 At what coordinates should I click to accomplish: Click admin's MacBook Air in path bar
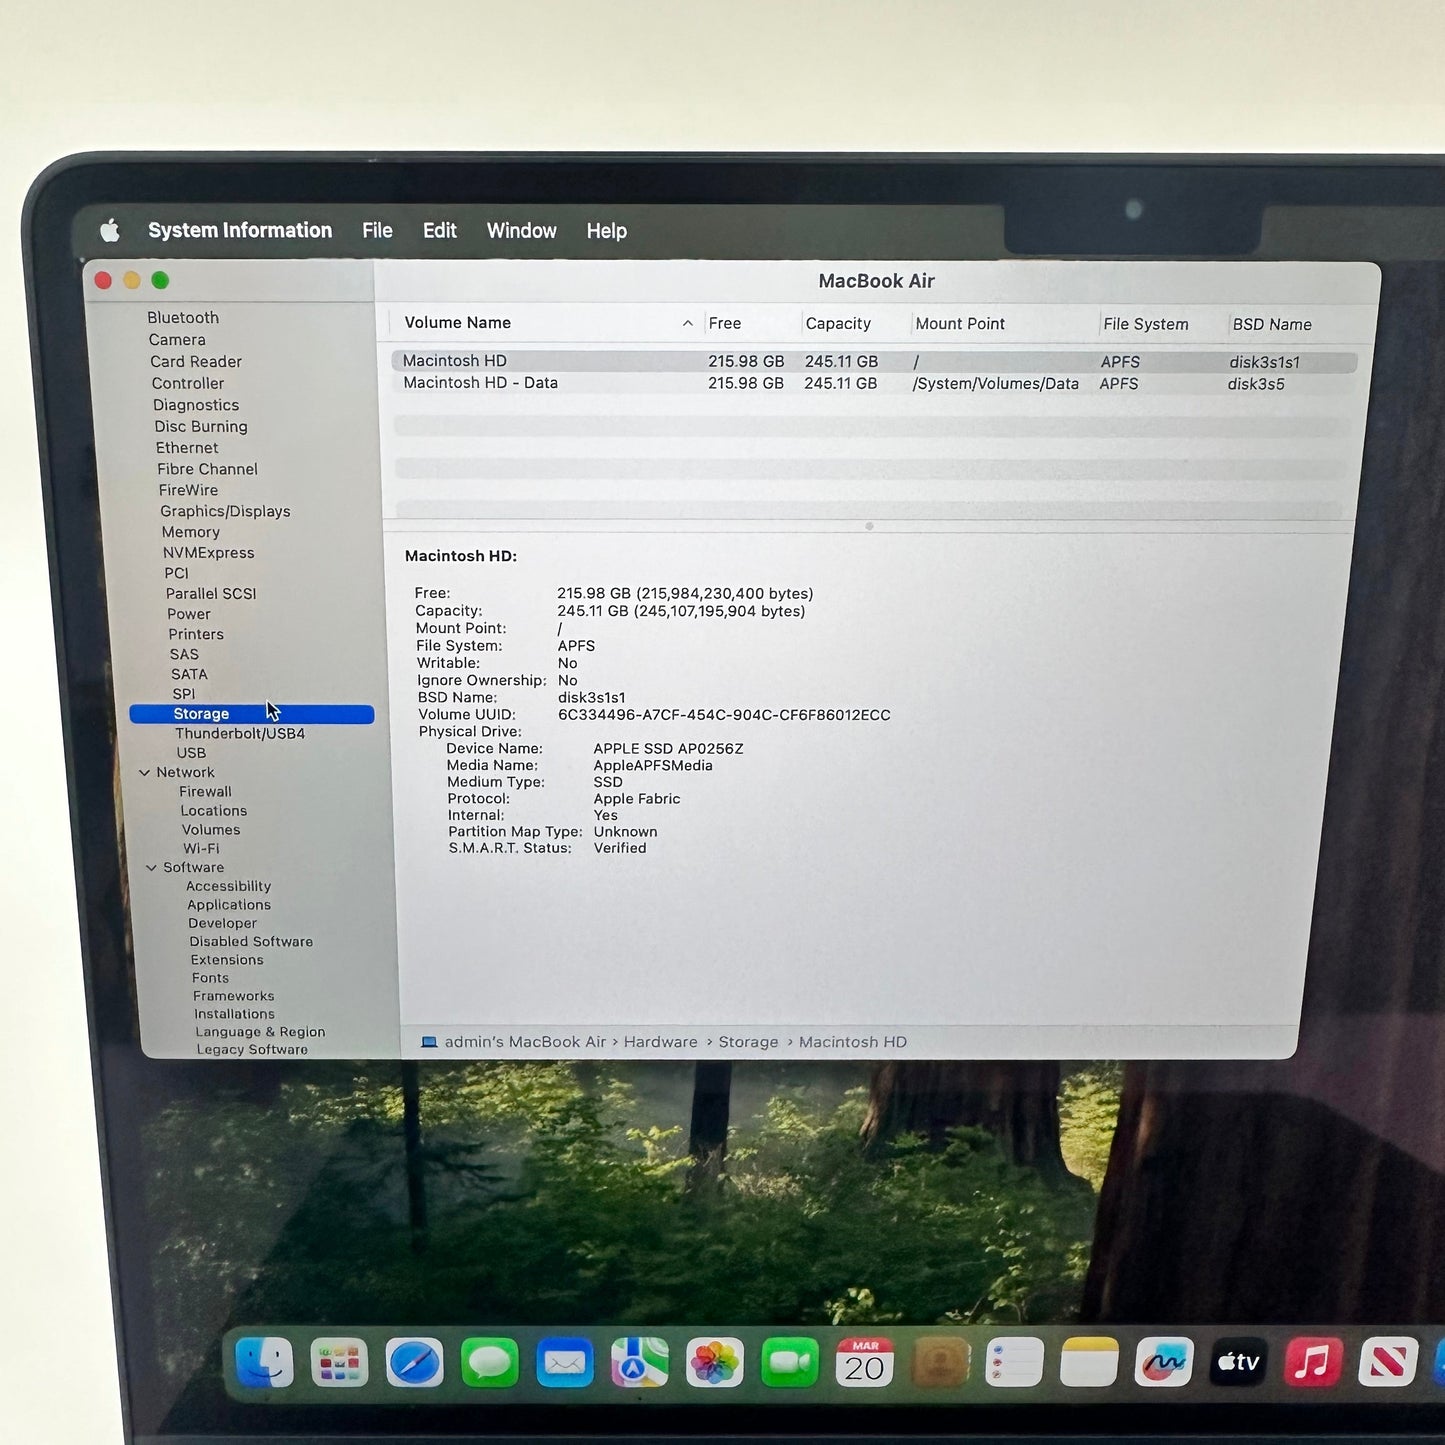tap(525, 1042)
